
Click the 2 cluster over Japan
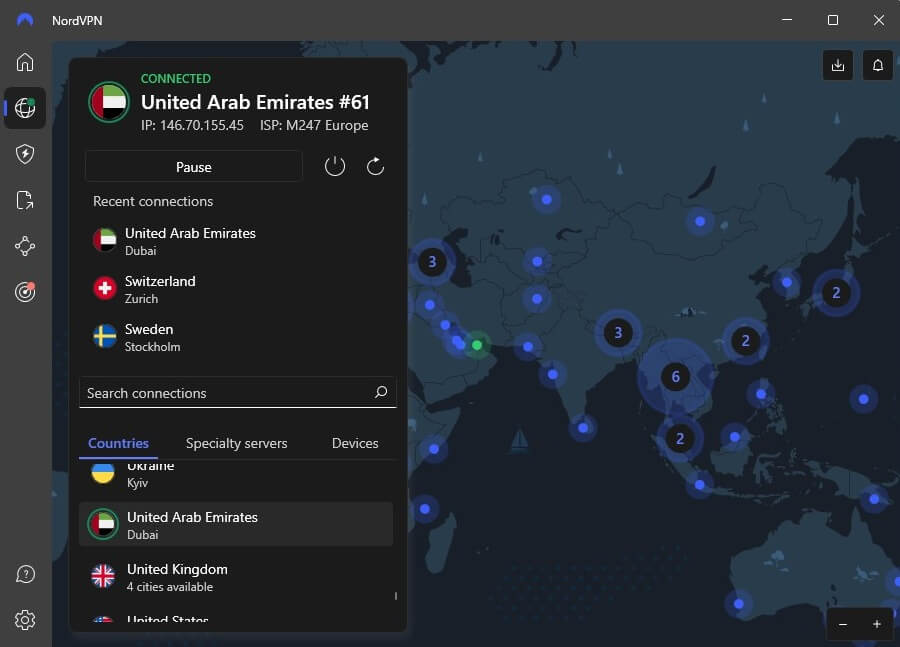836,293
